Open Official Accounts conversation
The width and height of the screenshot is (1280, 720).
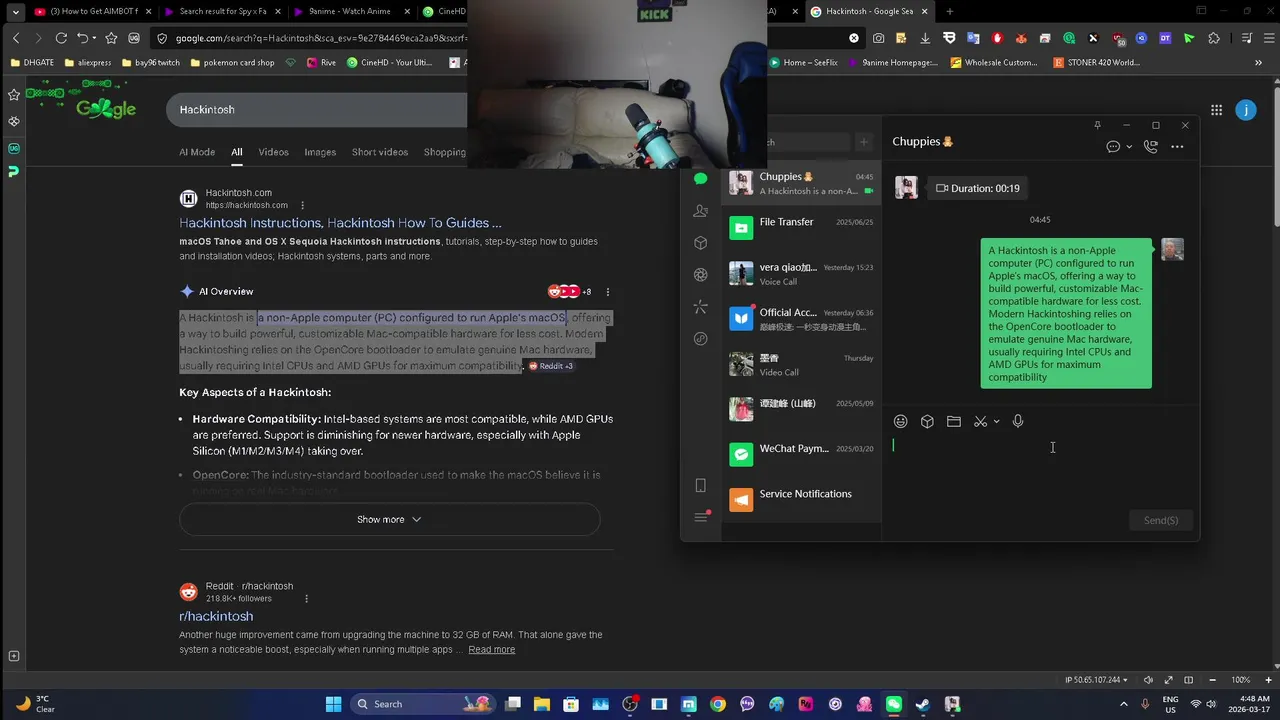pyautogui.click(x=801, y=318)
